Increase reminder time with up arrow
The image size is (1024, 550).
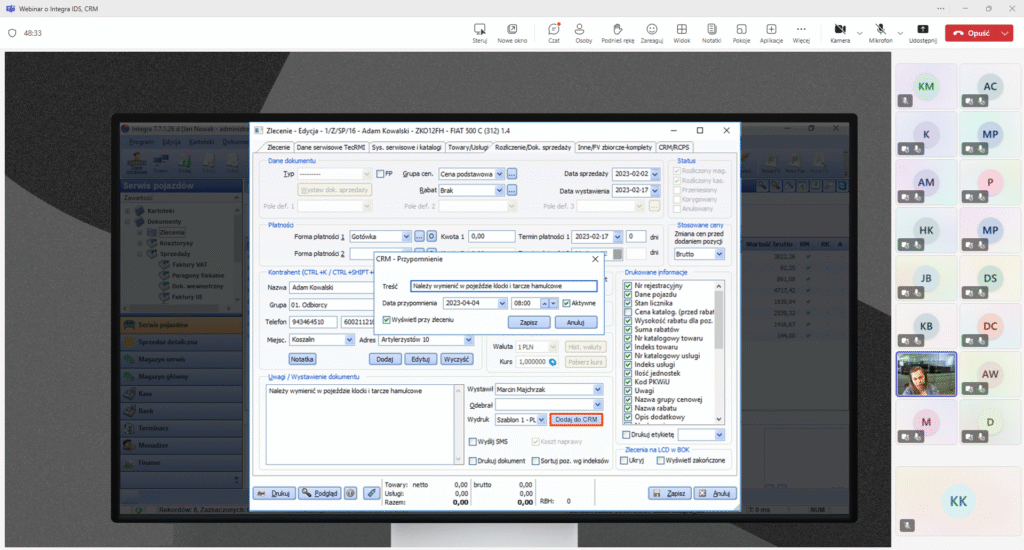tap(545, 303)
